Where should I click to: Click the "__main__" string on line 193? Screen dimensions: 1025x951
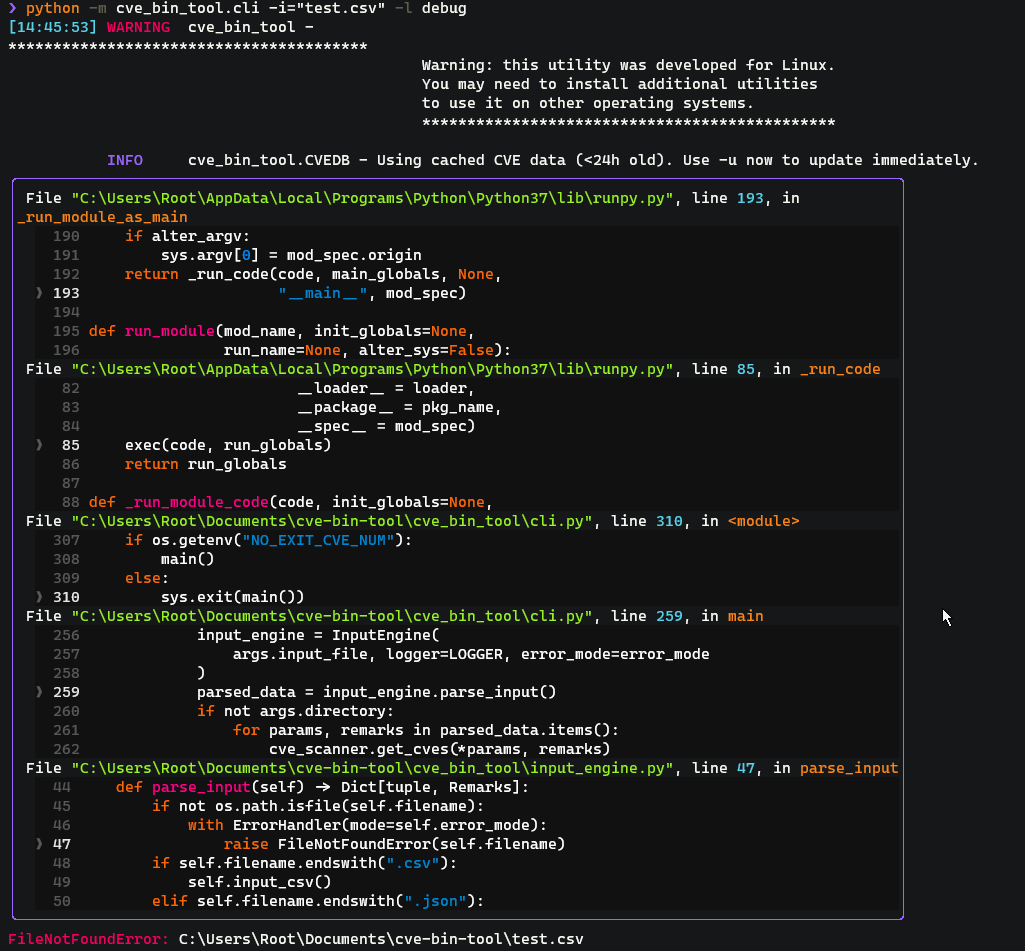(323, 293)
